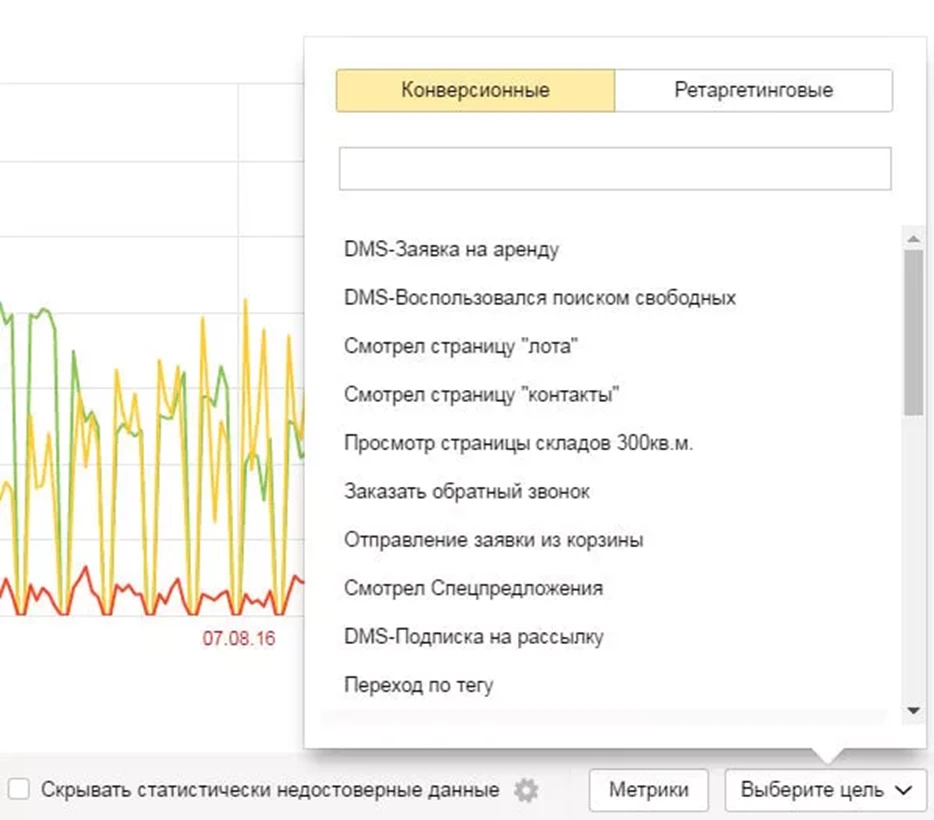Choose Смотрел страницу "лота" goal
Screen dimensions: 934x820
(x=462, y=346)
